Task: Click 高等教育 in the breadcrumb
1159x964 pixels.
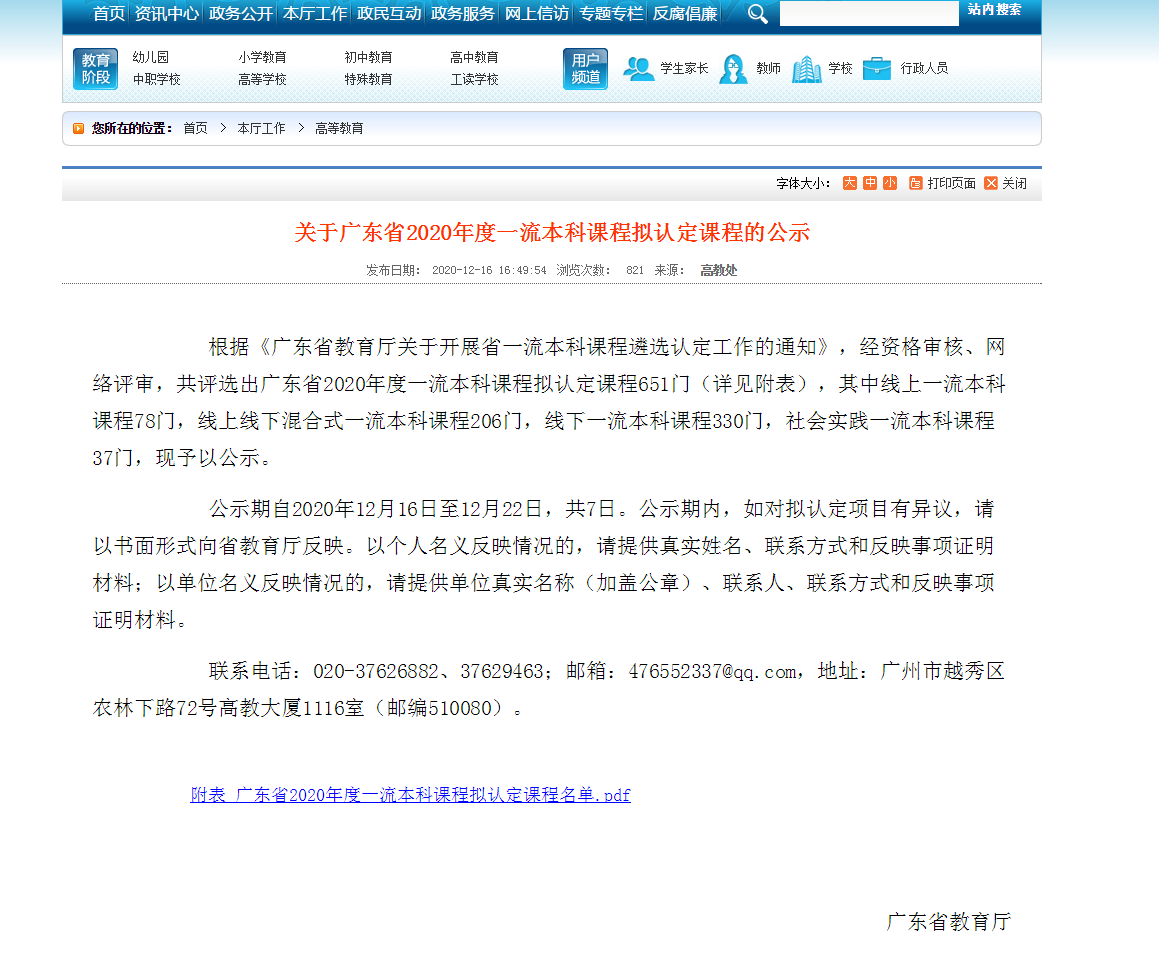Action: (339, 128)
